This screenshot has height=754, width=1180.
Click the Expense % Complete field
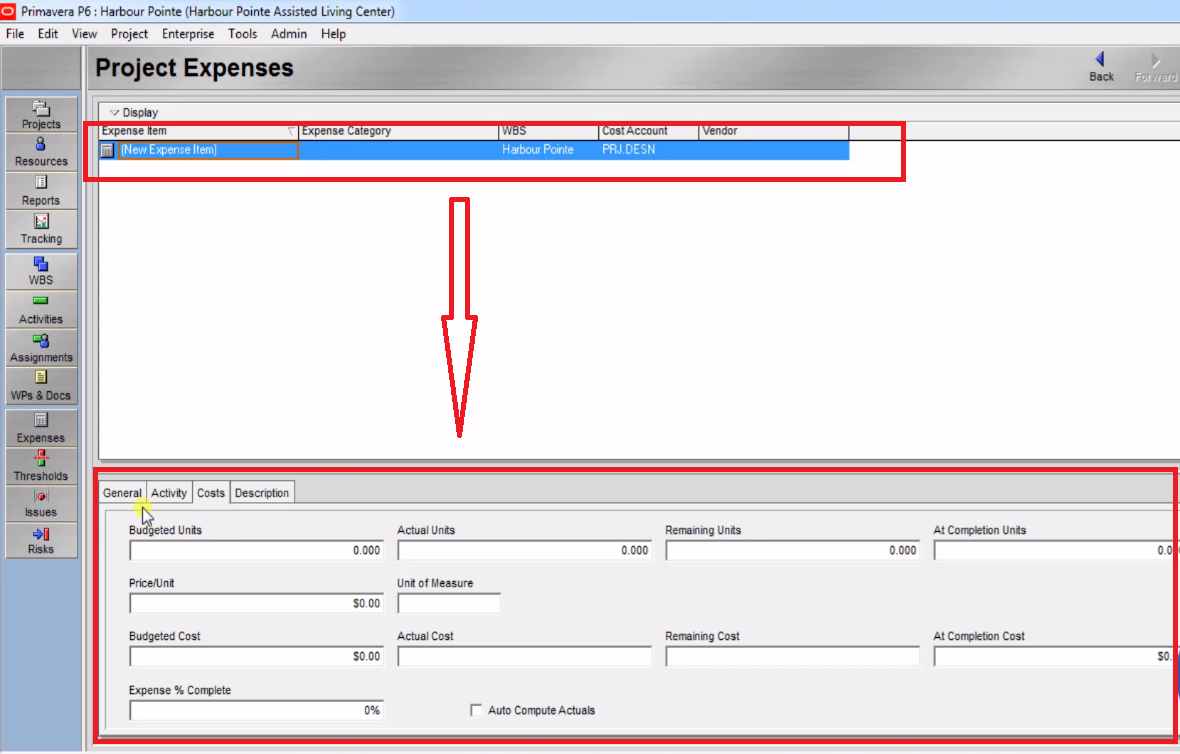coord(255,710)
